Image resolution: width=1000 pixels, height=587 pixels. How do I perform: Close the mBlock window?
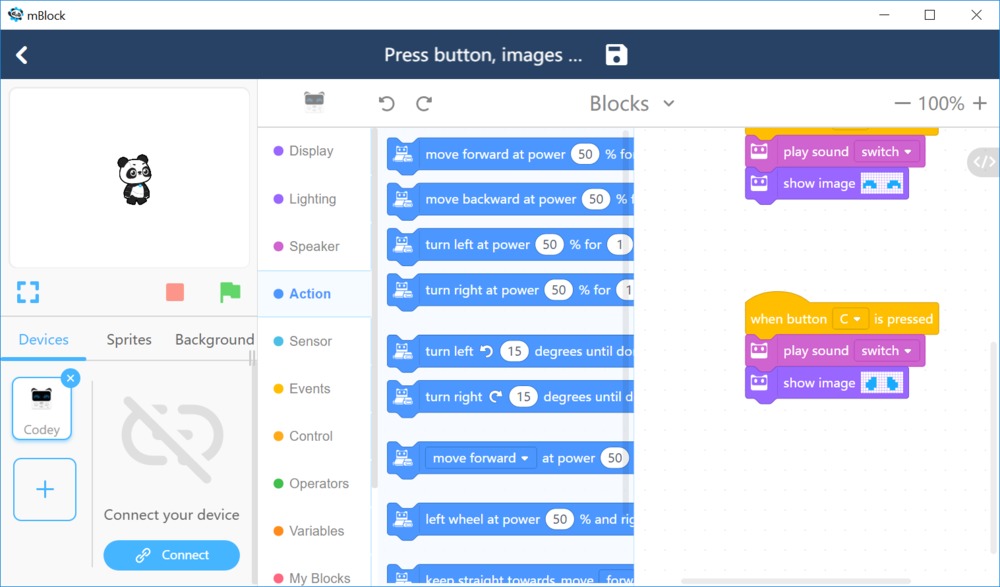pos(976,15)
